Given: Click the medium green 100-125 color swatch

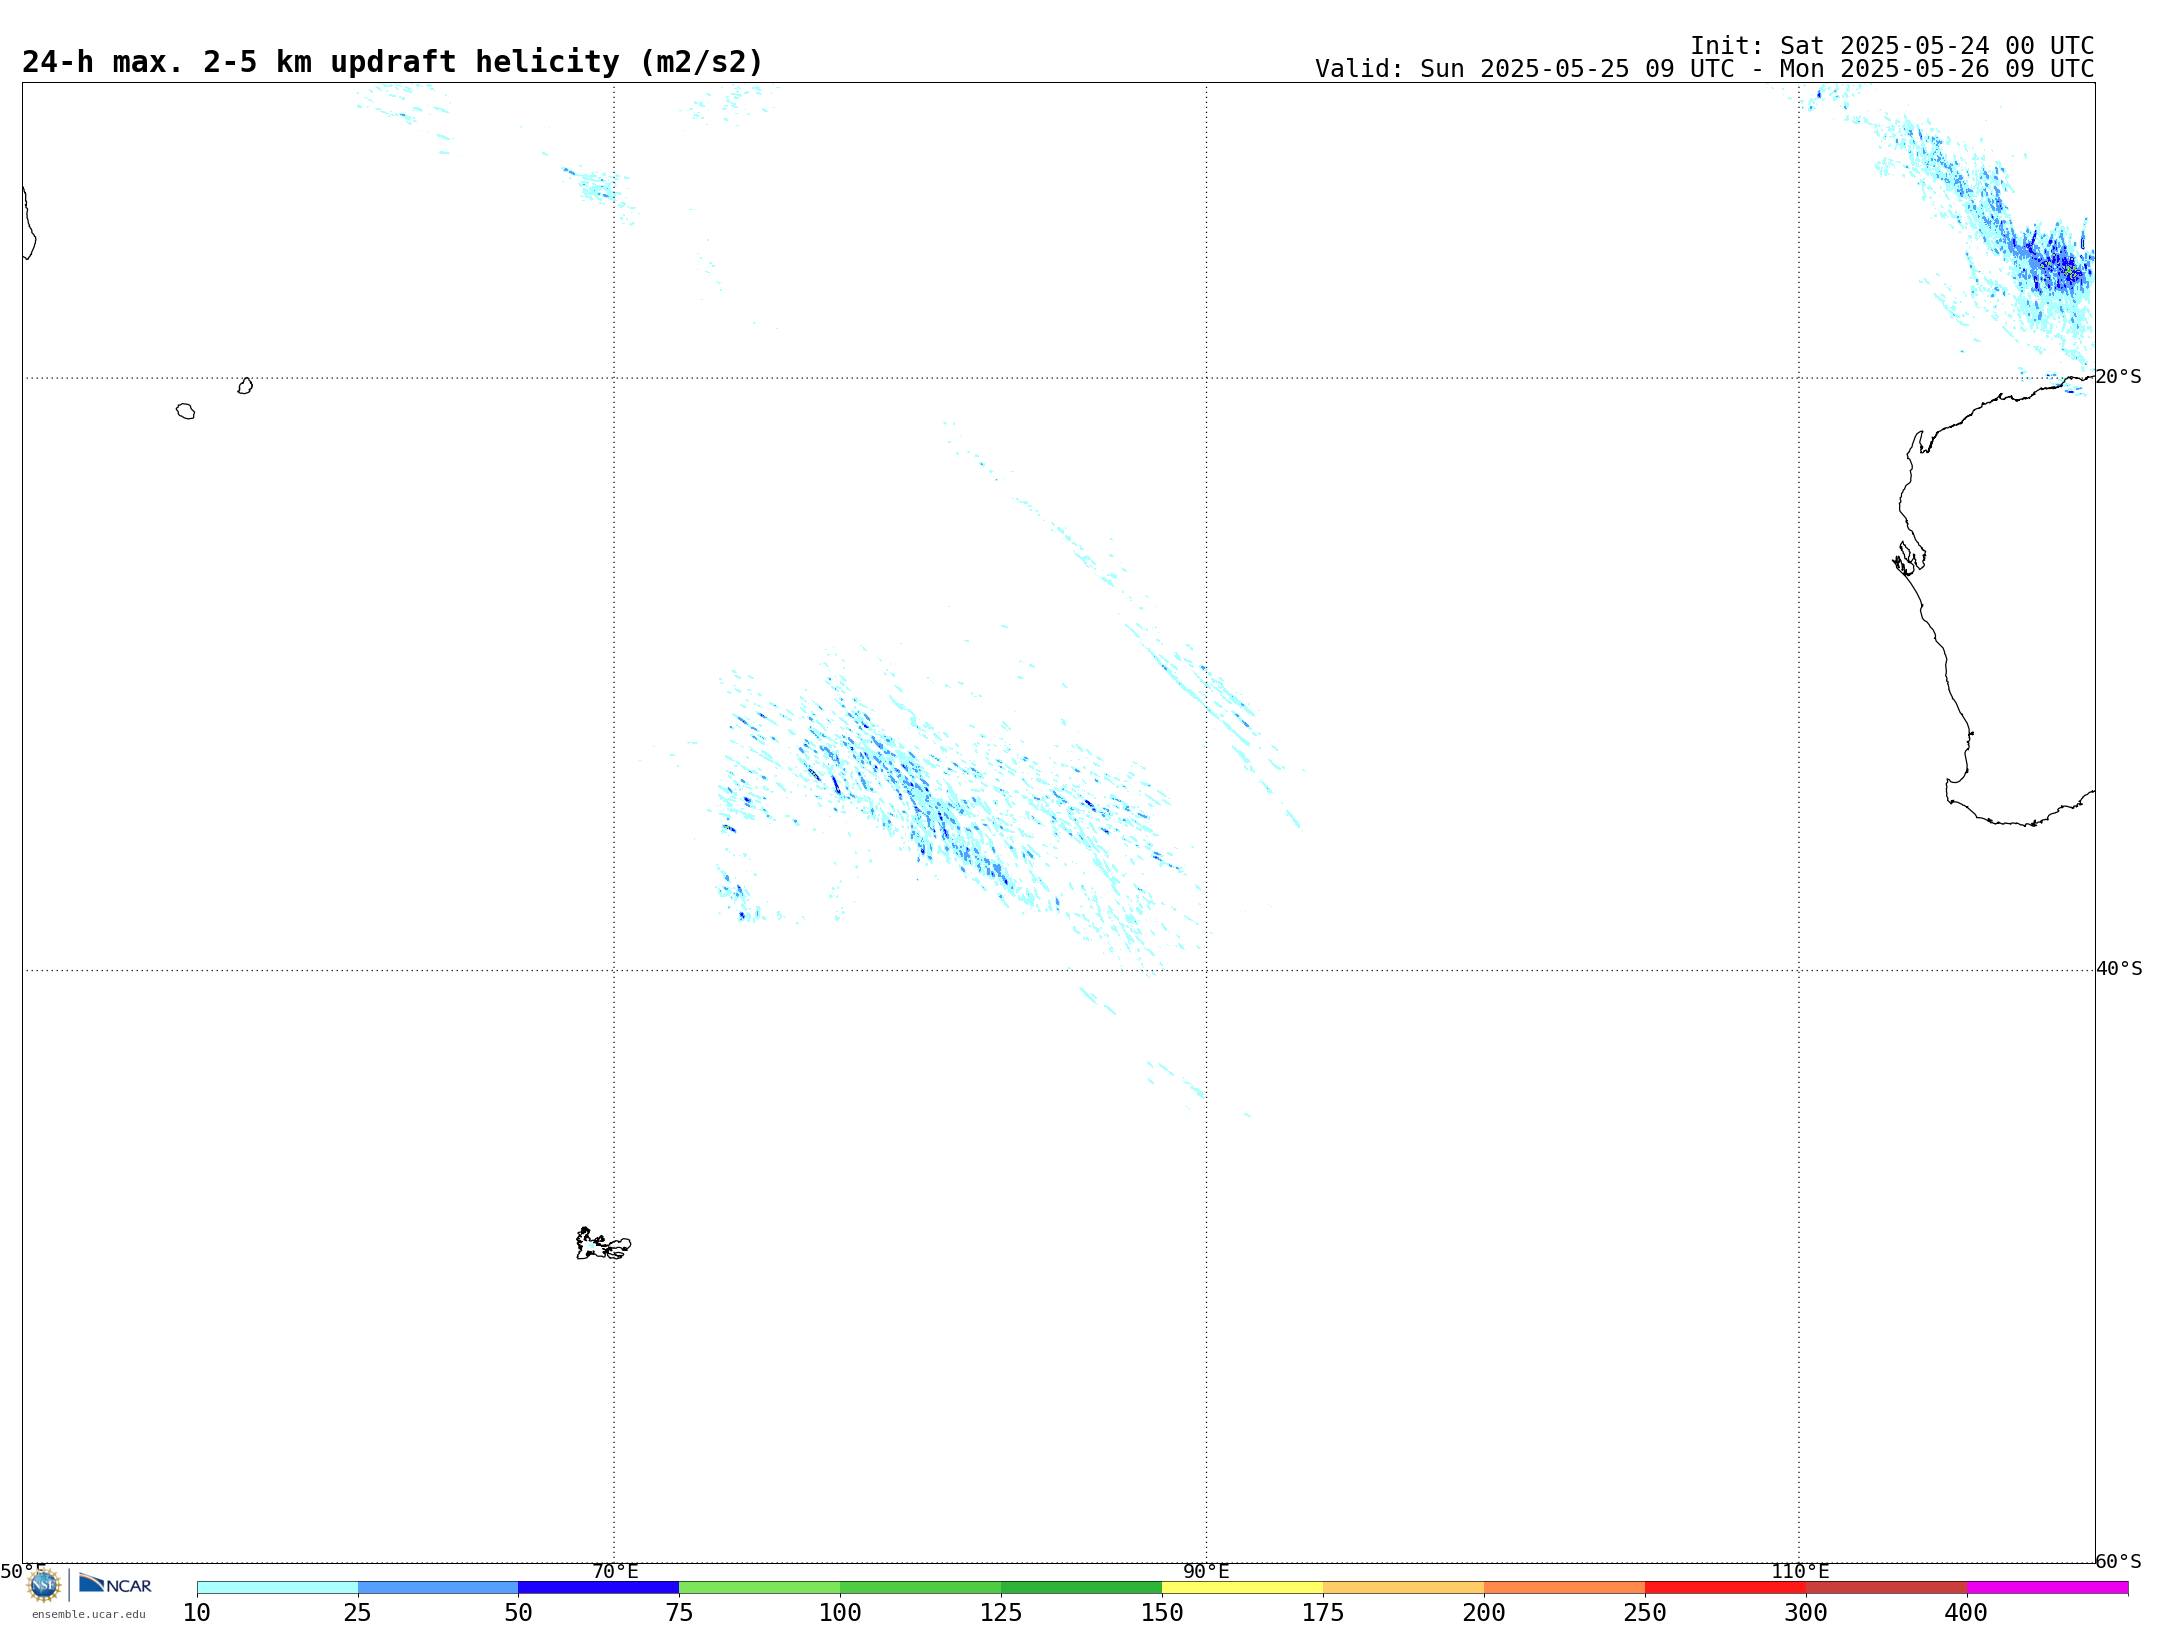Looking at the screenshot, I should (x=921, y=1588).
